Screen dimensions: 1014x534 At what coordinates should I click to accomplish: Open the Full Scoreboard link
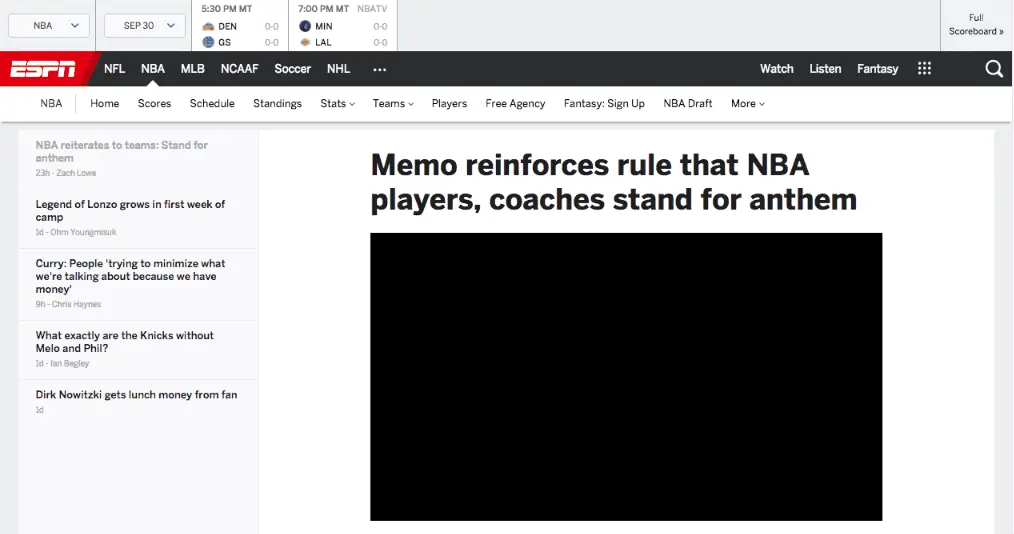pos(975,25)
